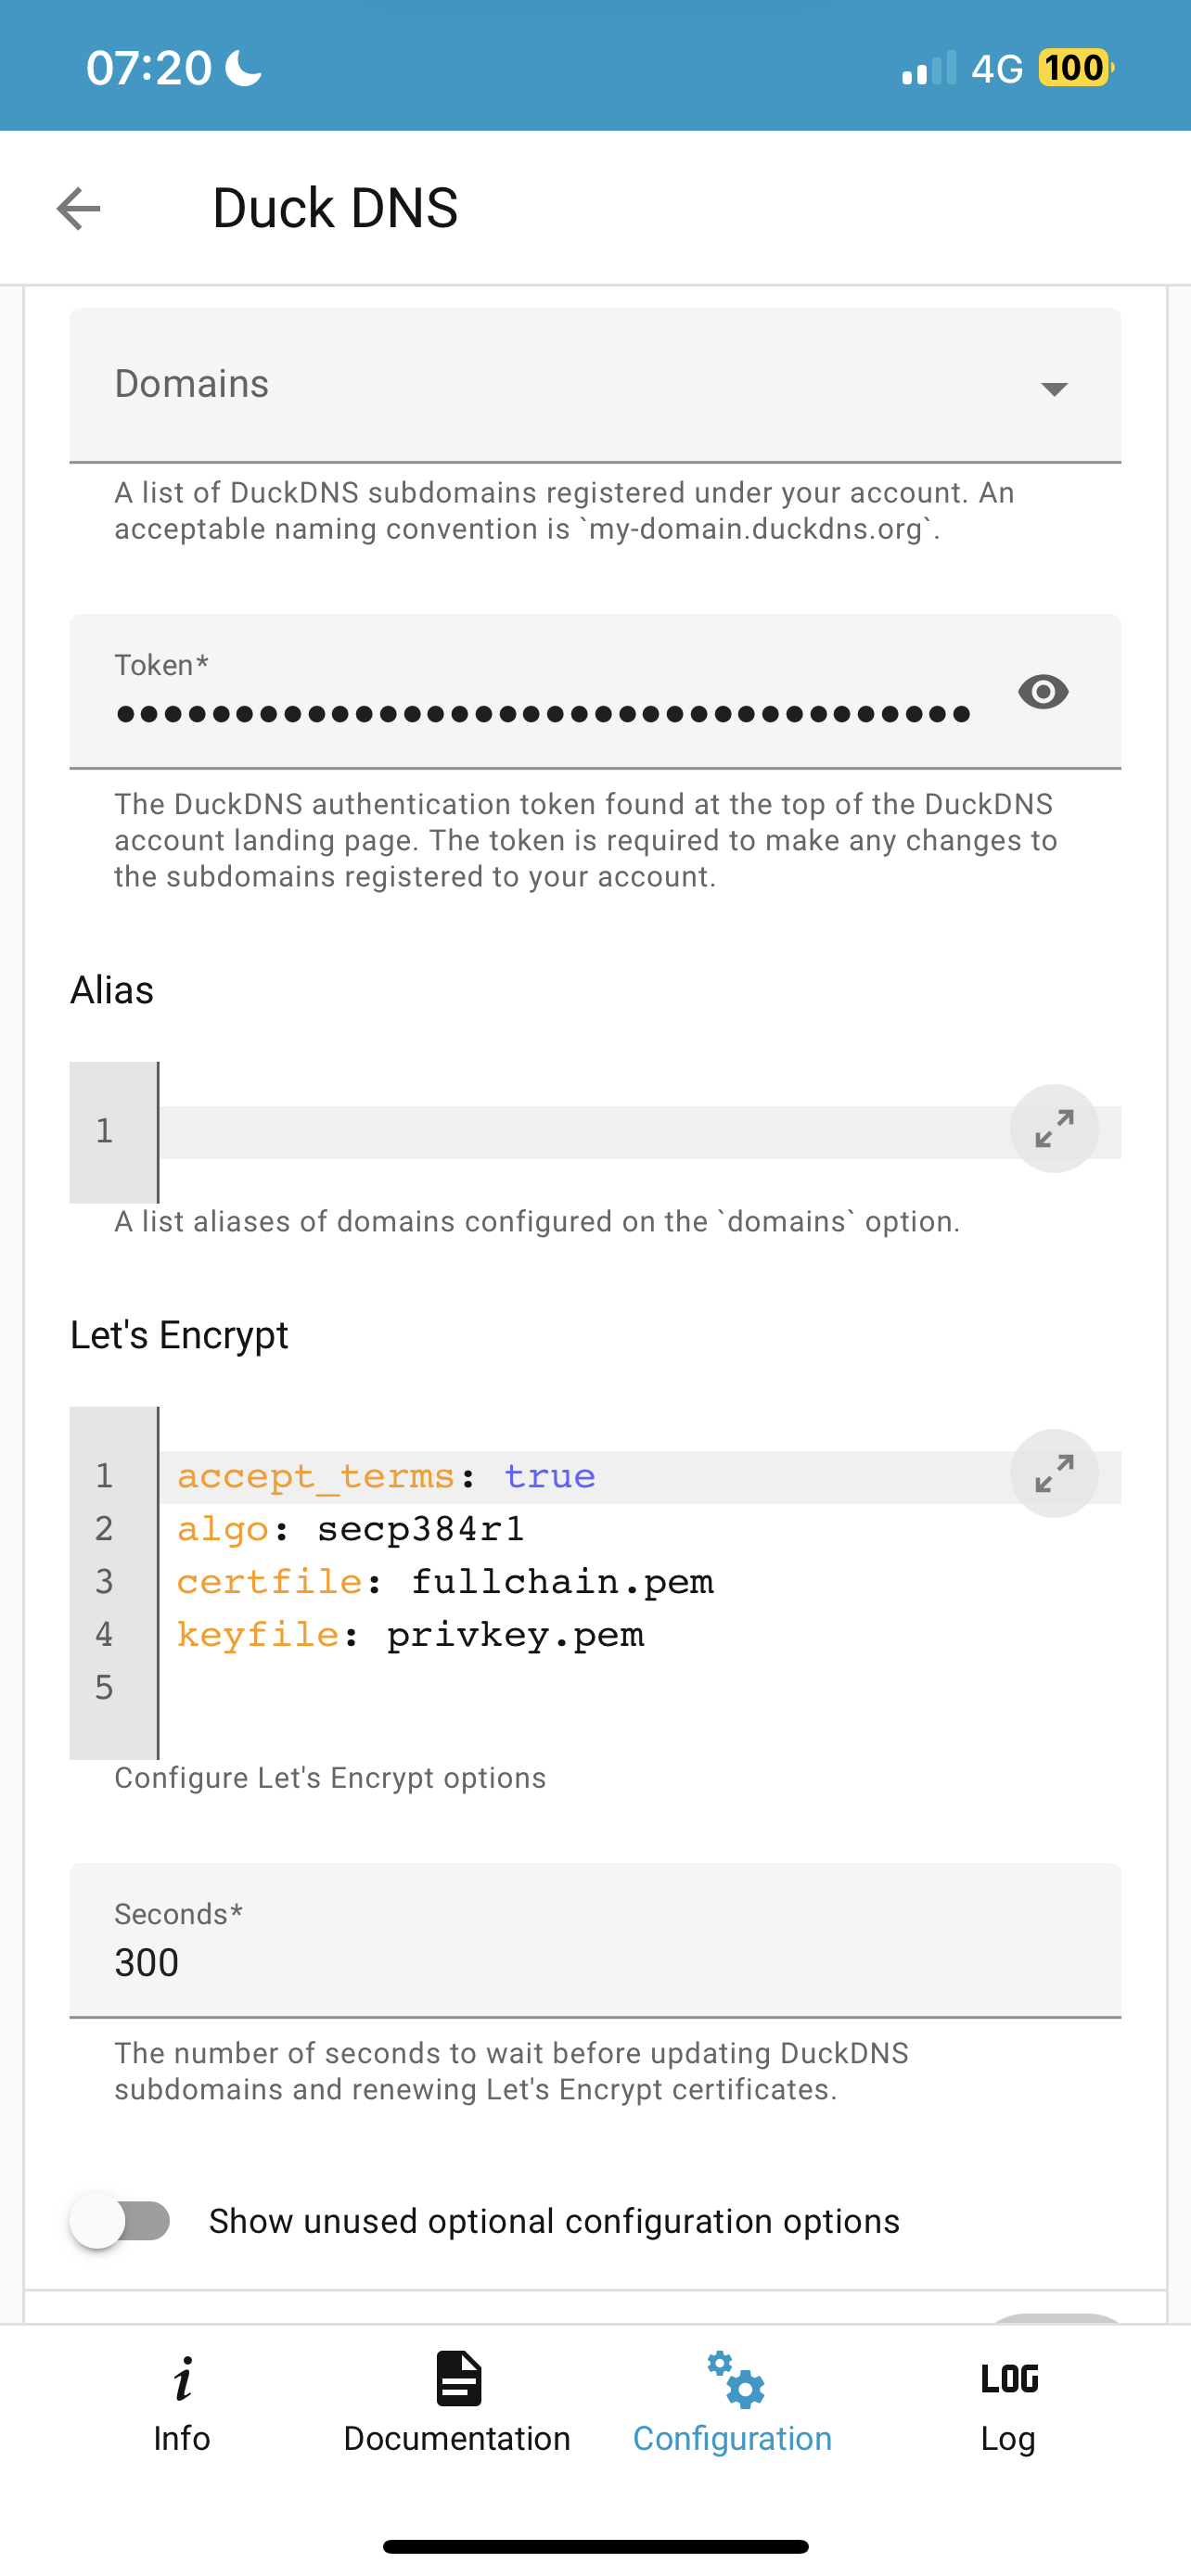The width and height of the screenshot is (1191, 2576).
Task: Expand the Alias editor to fullscreen
Action: pyautogui.click(x=1054, y=1128)
